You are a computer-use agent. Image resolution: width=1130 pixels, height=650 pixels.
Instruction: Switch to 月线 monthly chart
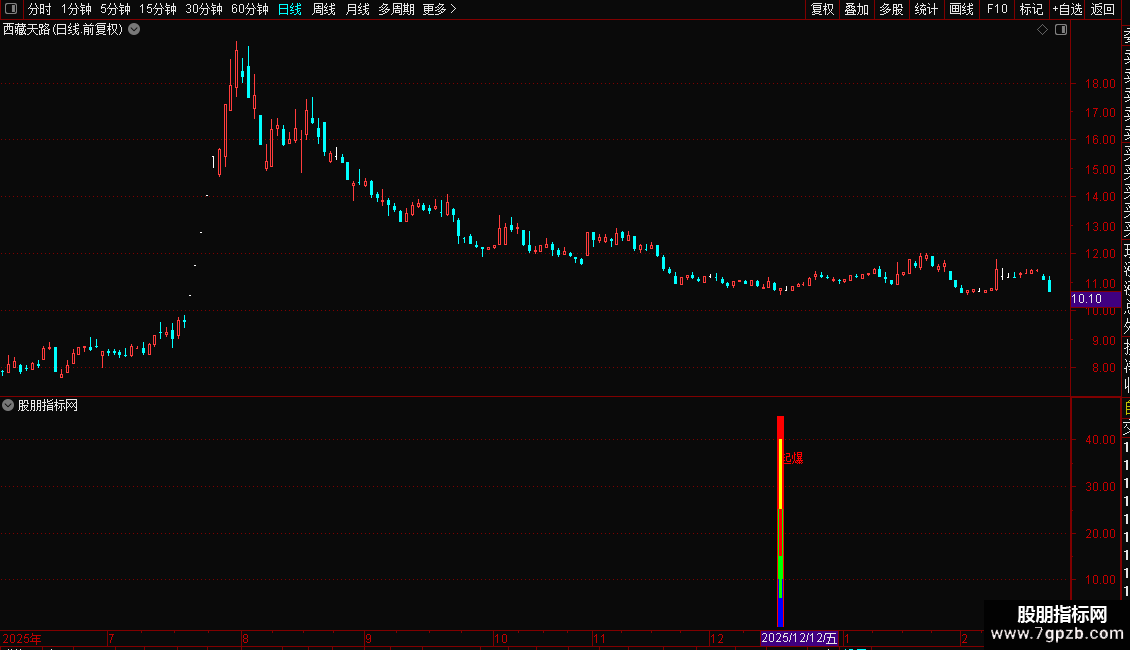pyautogui.click(x=357, y=9)
